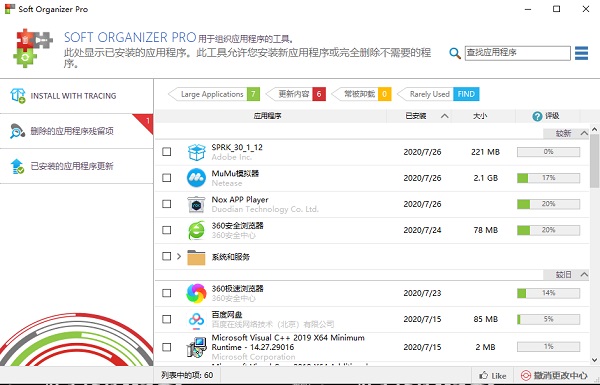Image resolution: width=600 pixels, height=385 pixels.
Task: Expand the 系统和服务 group arrow
Action: point(179,256)
